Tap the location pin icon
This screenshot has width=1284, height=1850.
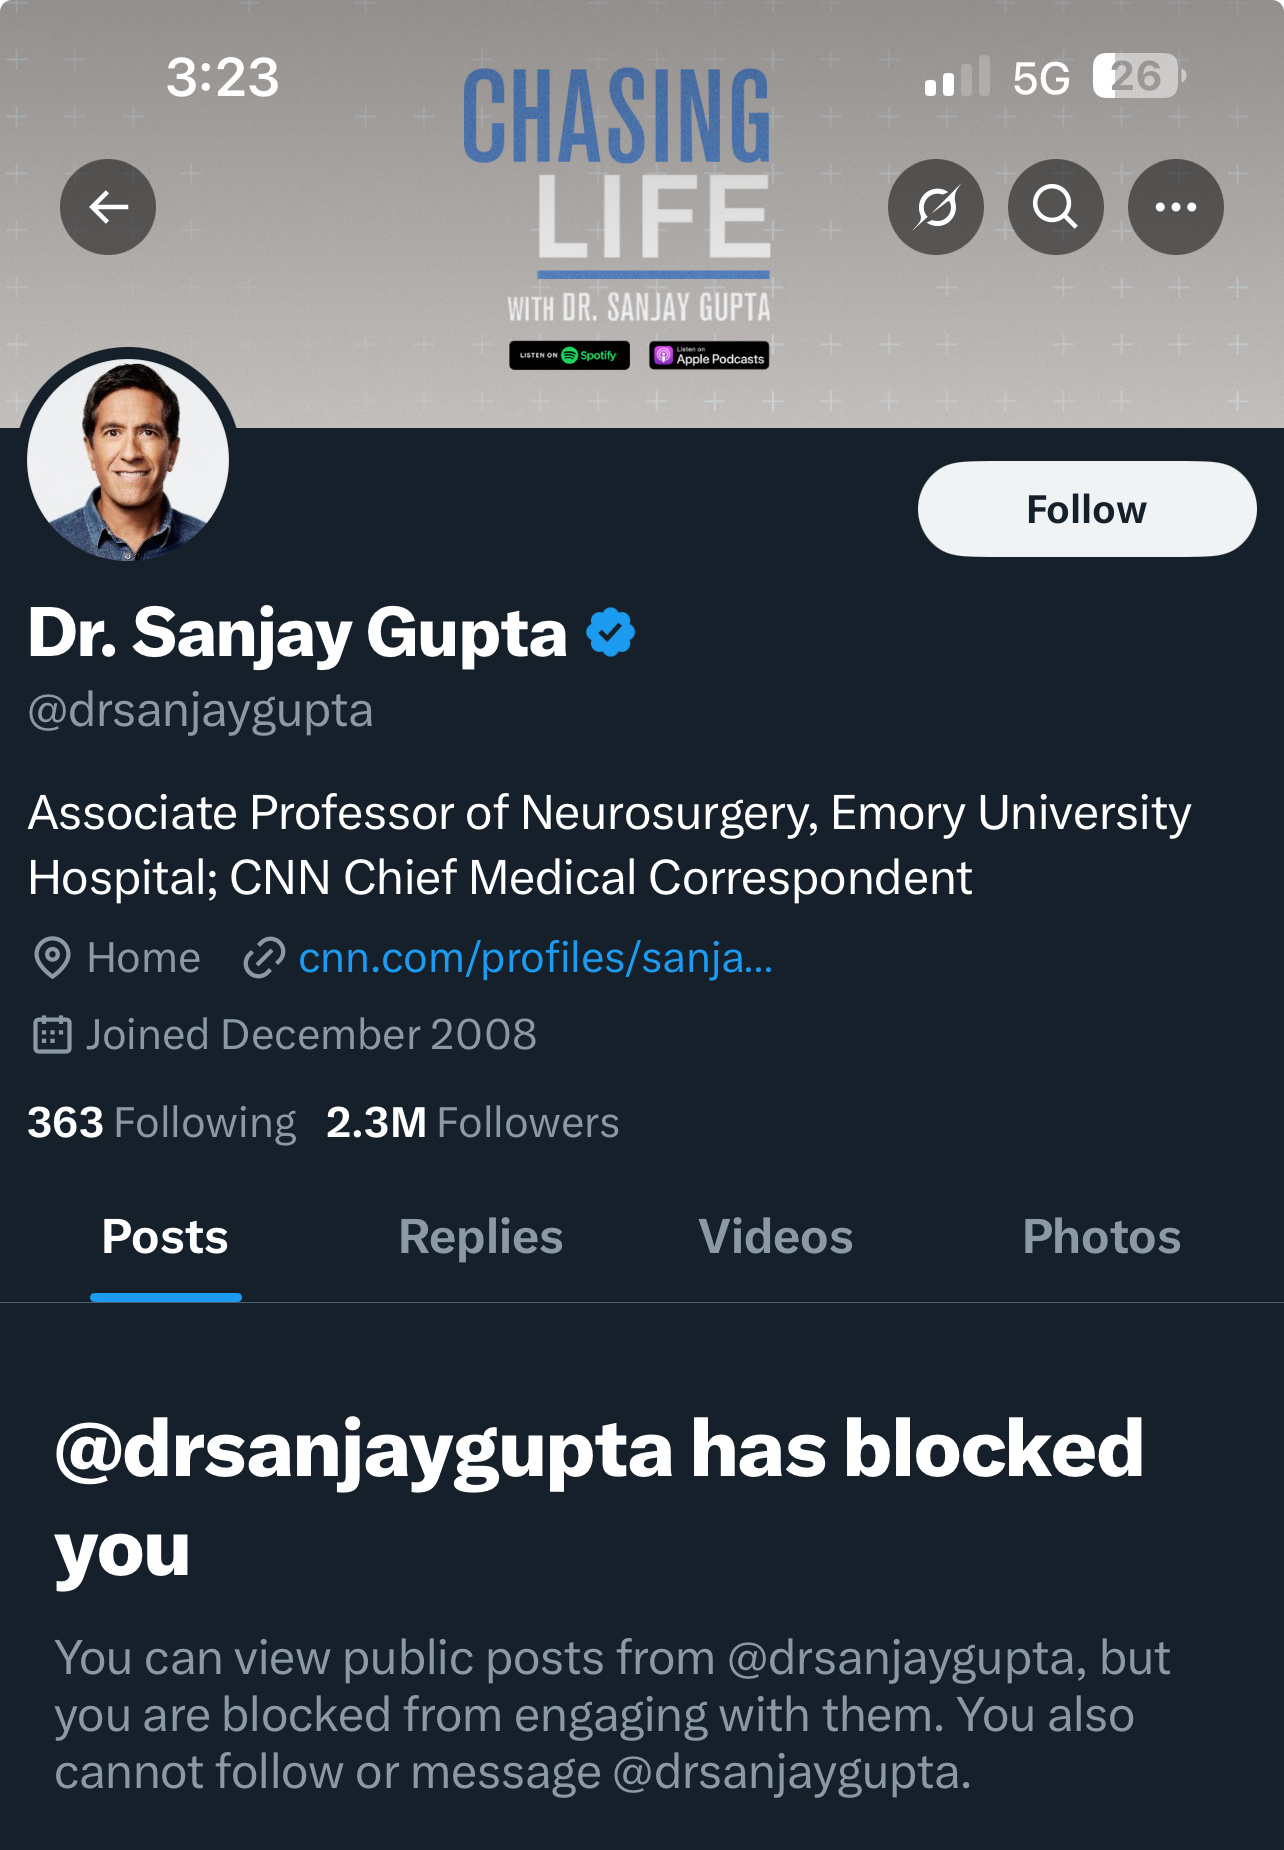click(52, 958)
